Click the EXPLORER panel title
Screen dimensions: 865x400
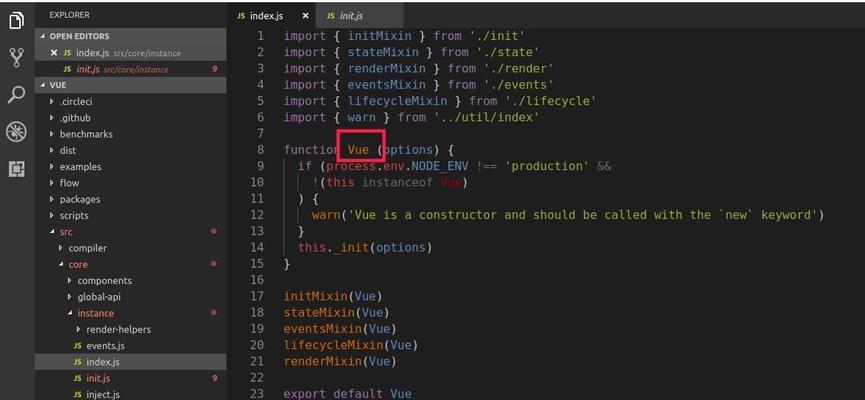70,15
